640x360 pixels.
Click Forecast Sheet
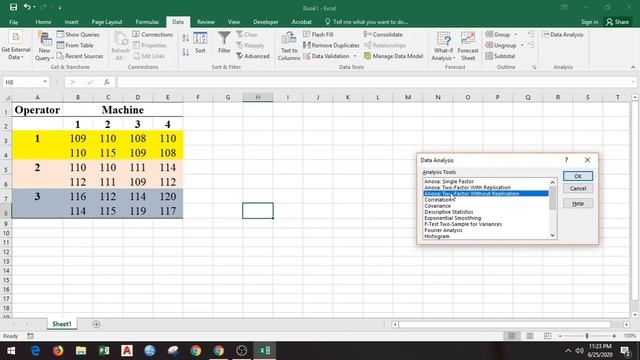(x=468, y=46)
